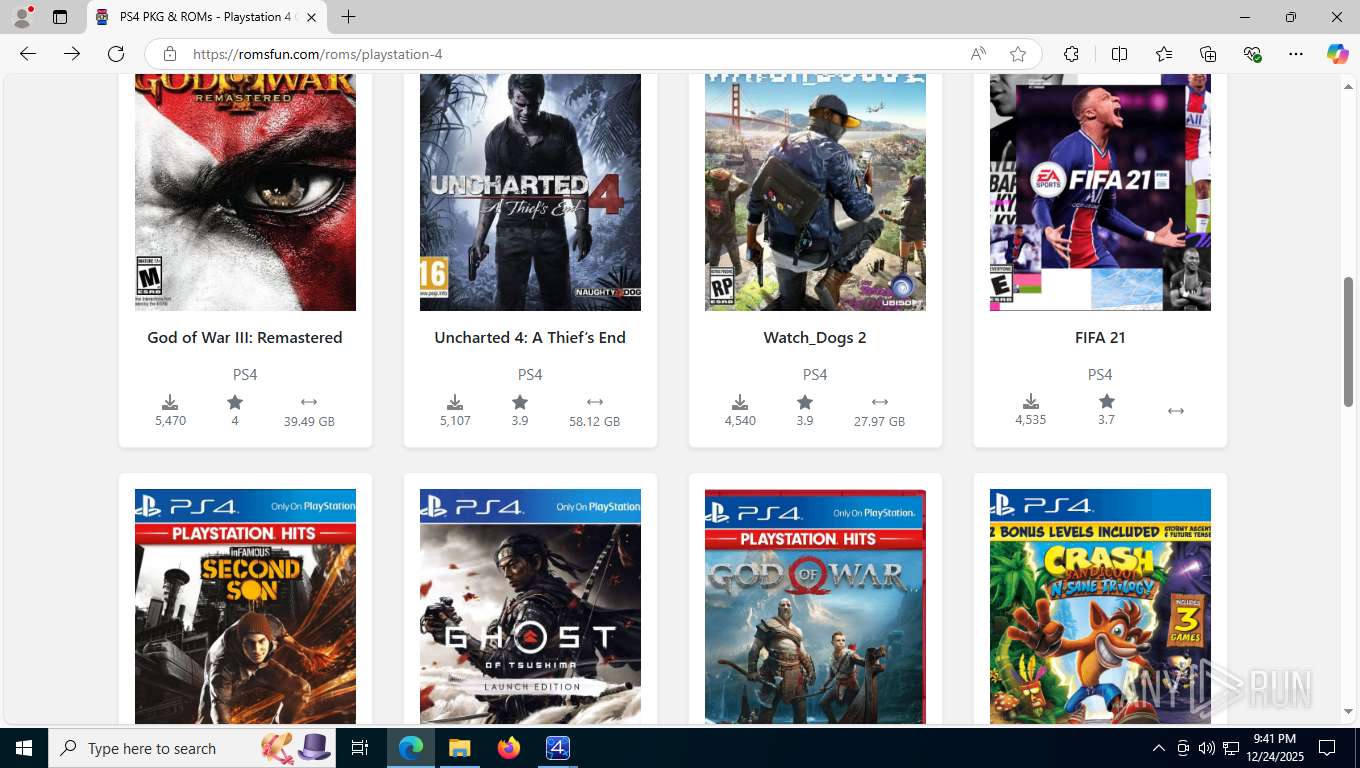This screenshot has width=1360, height=768.
Task: Click God of War III cover image
Action: coord(245,192)
